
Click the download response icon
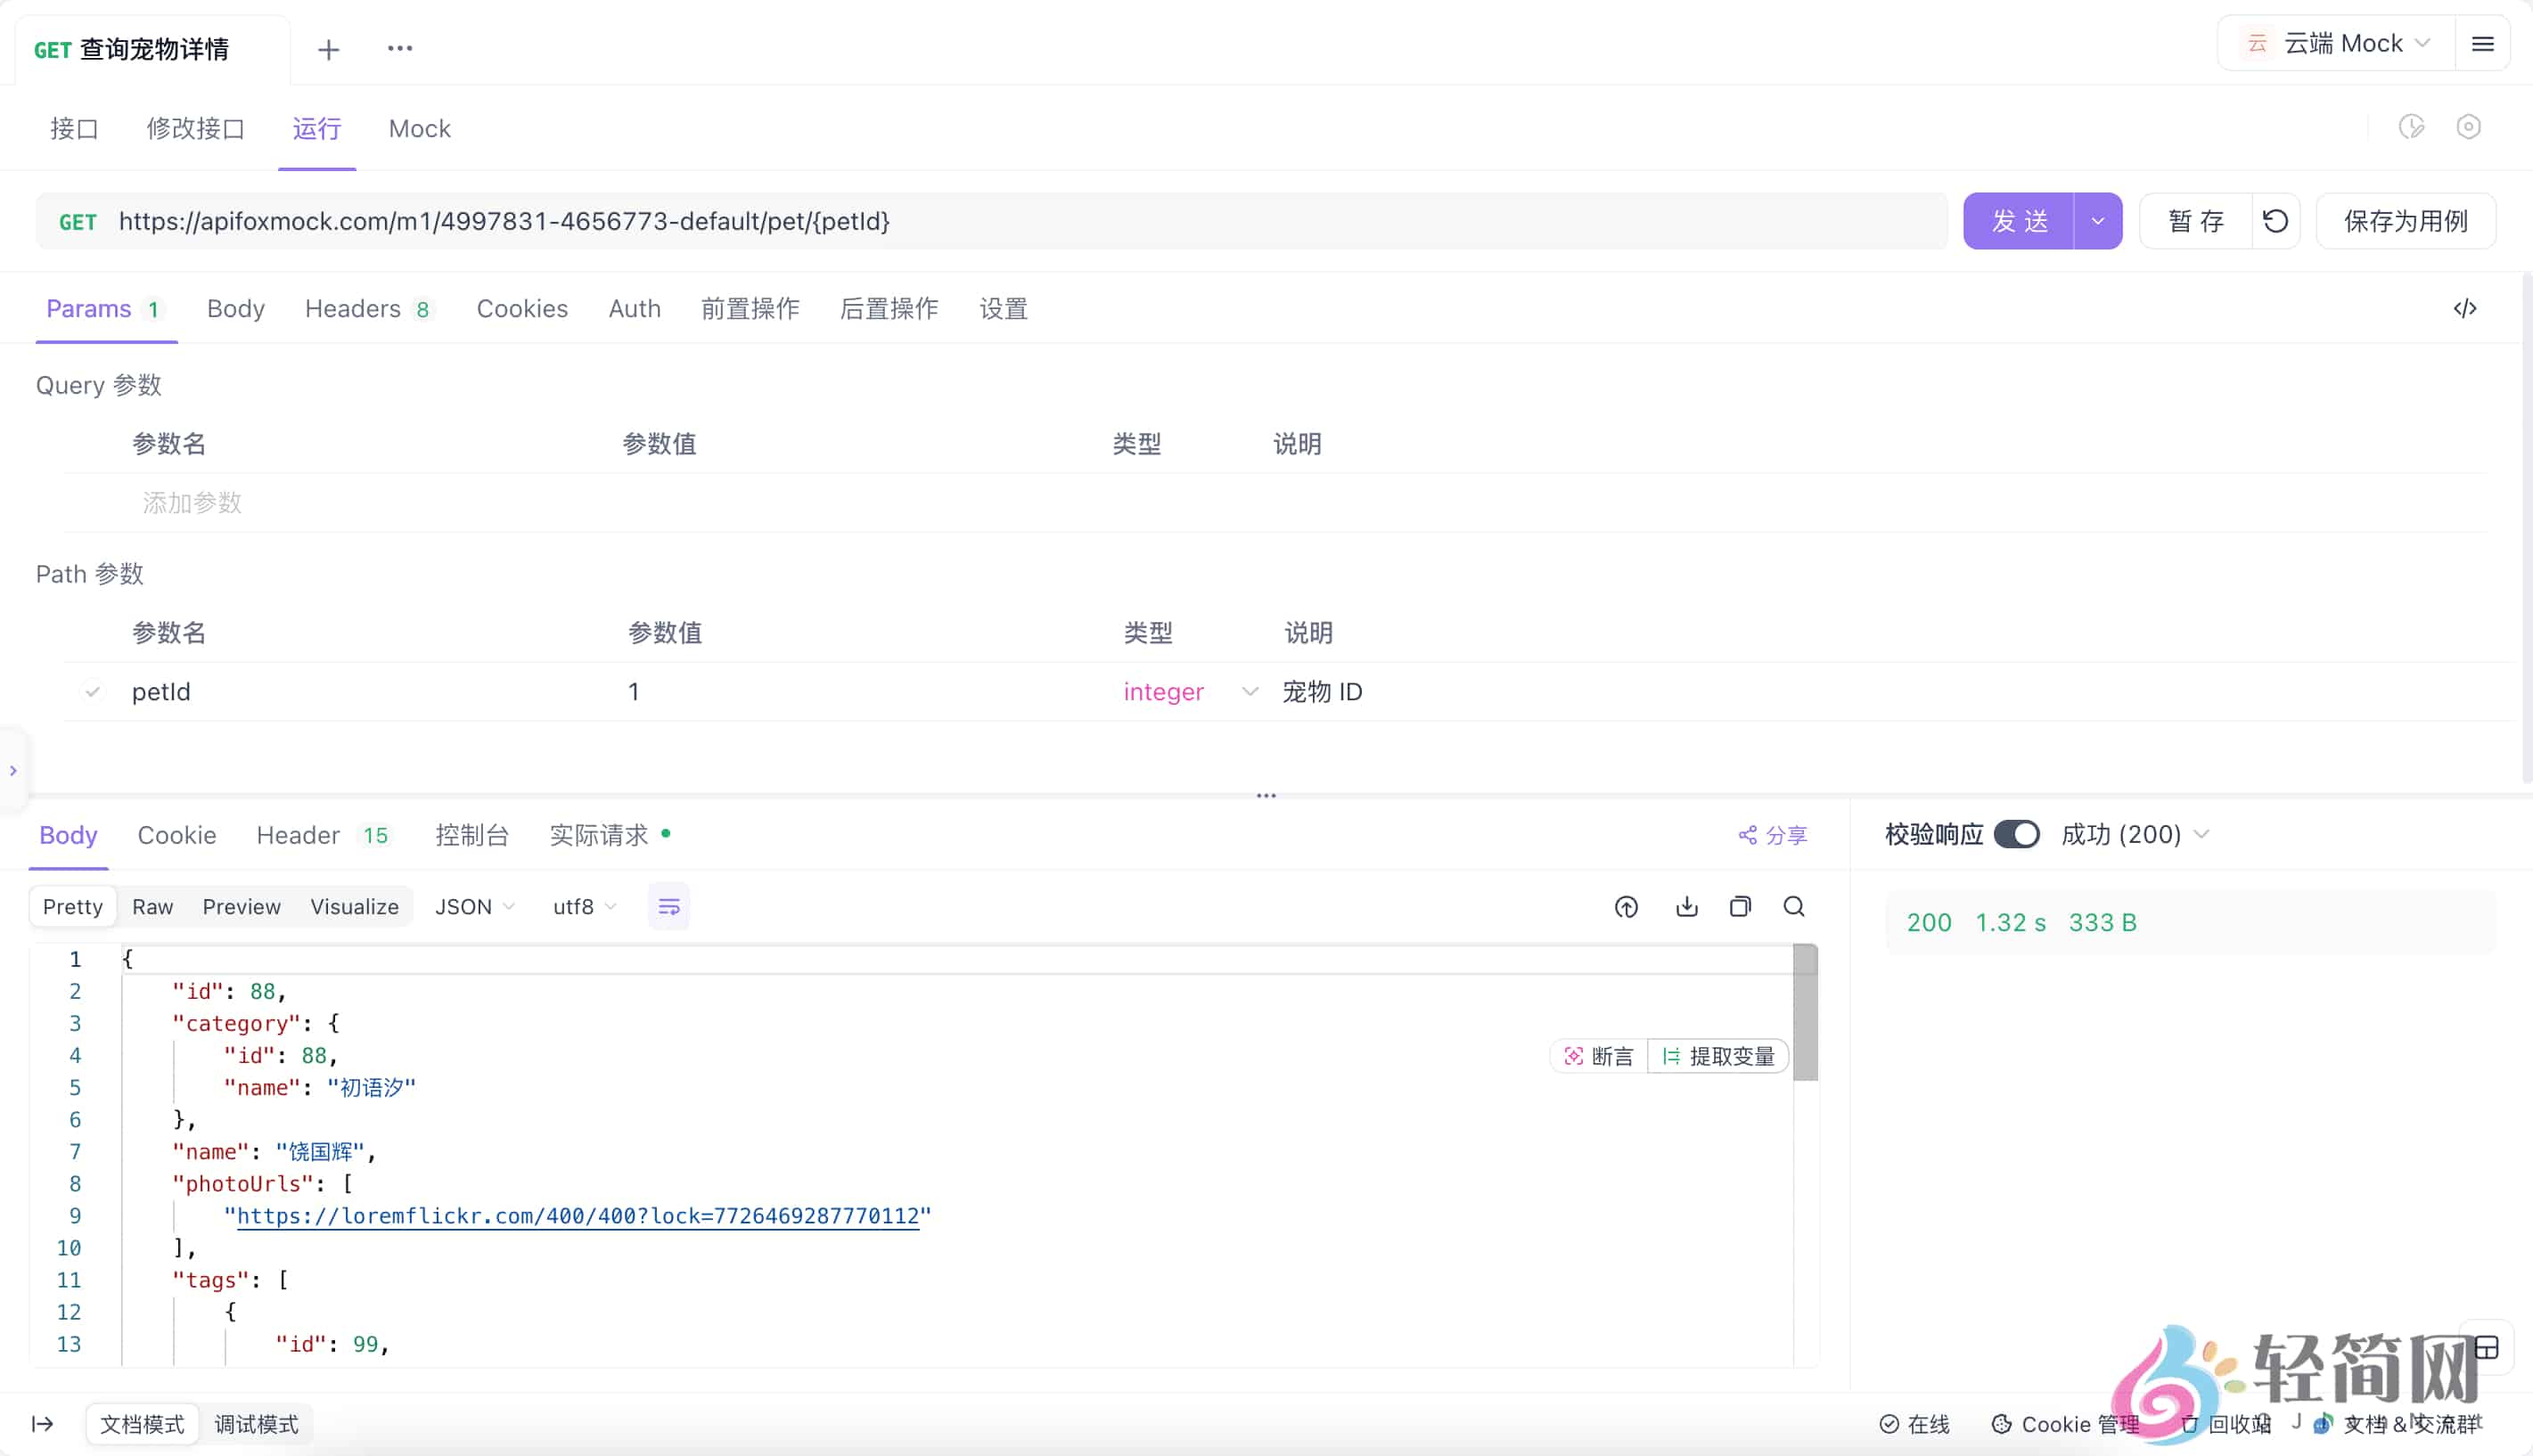click(1686, 907)
